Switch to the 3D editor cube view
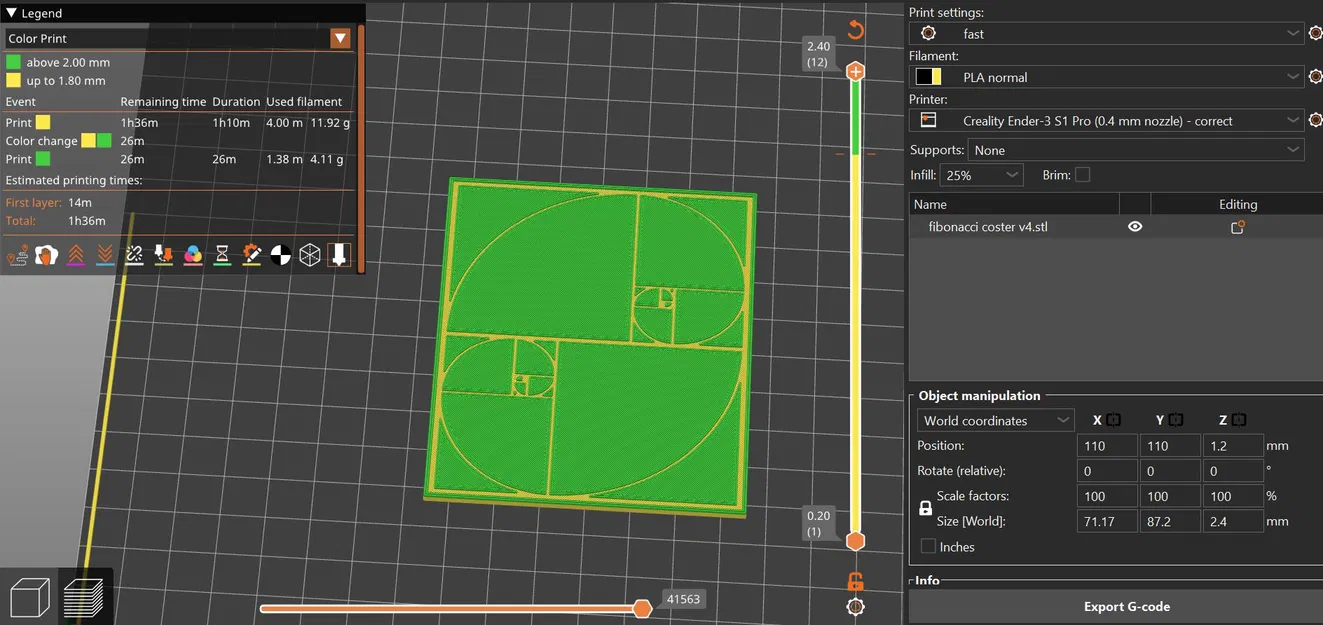This screenshot has width=1323, height=625. pos(30,598)
